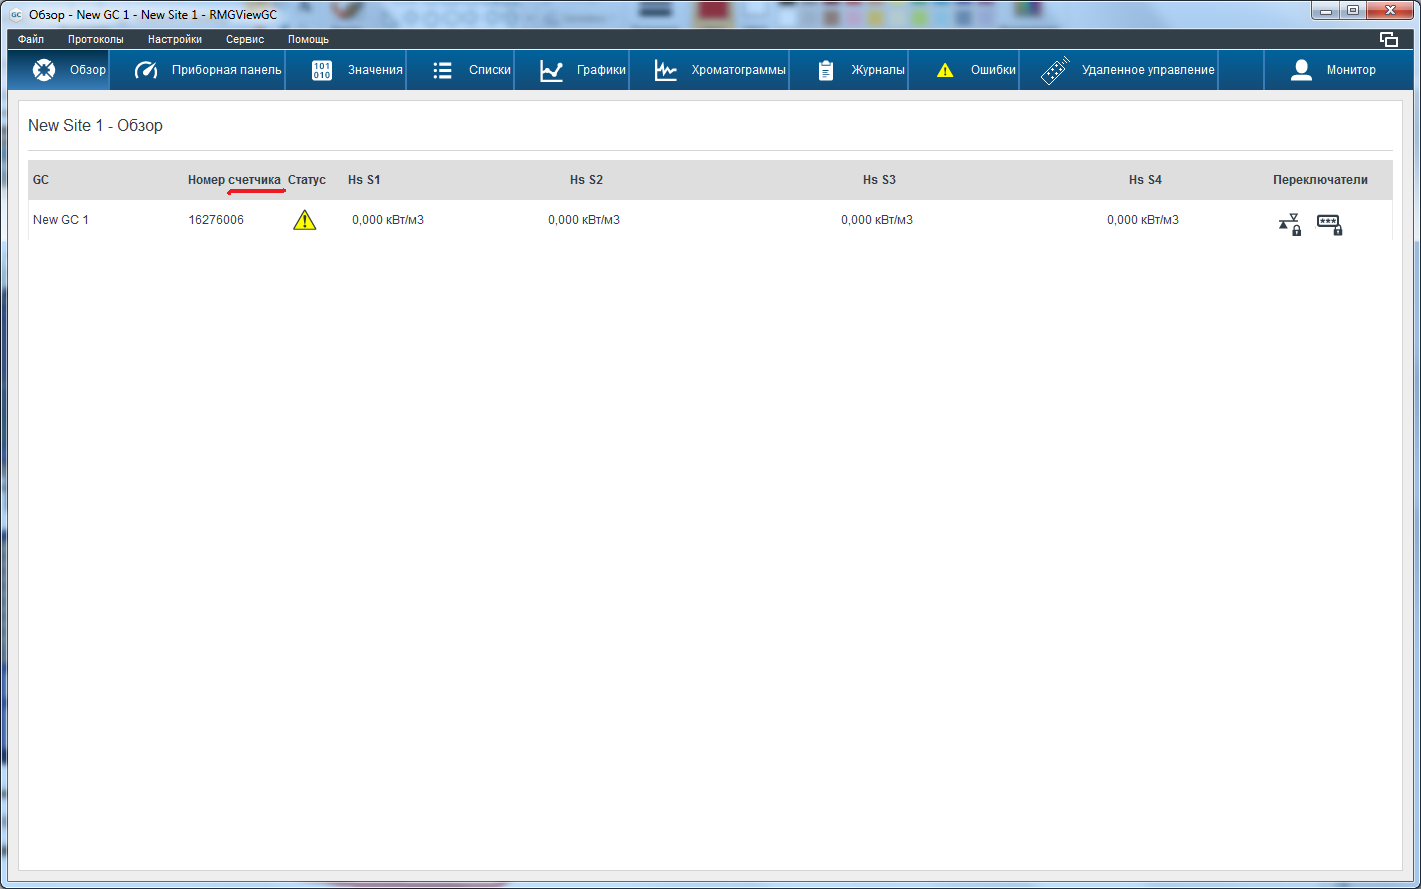Toggle the locked calibration switch icon
The width and height of the screenshot is (1421, 889).
[1290, 224]
